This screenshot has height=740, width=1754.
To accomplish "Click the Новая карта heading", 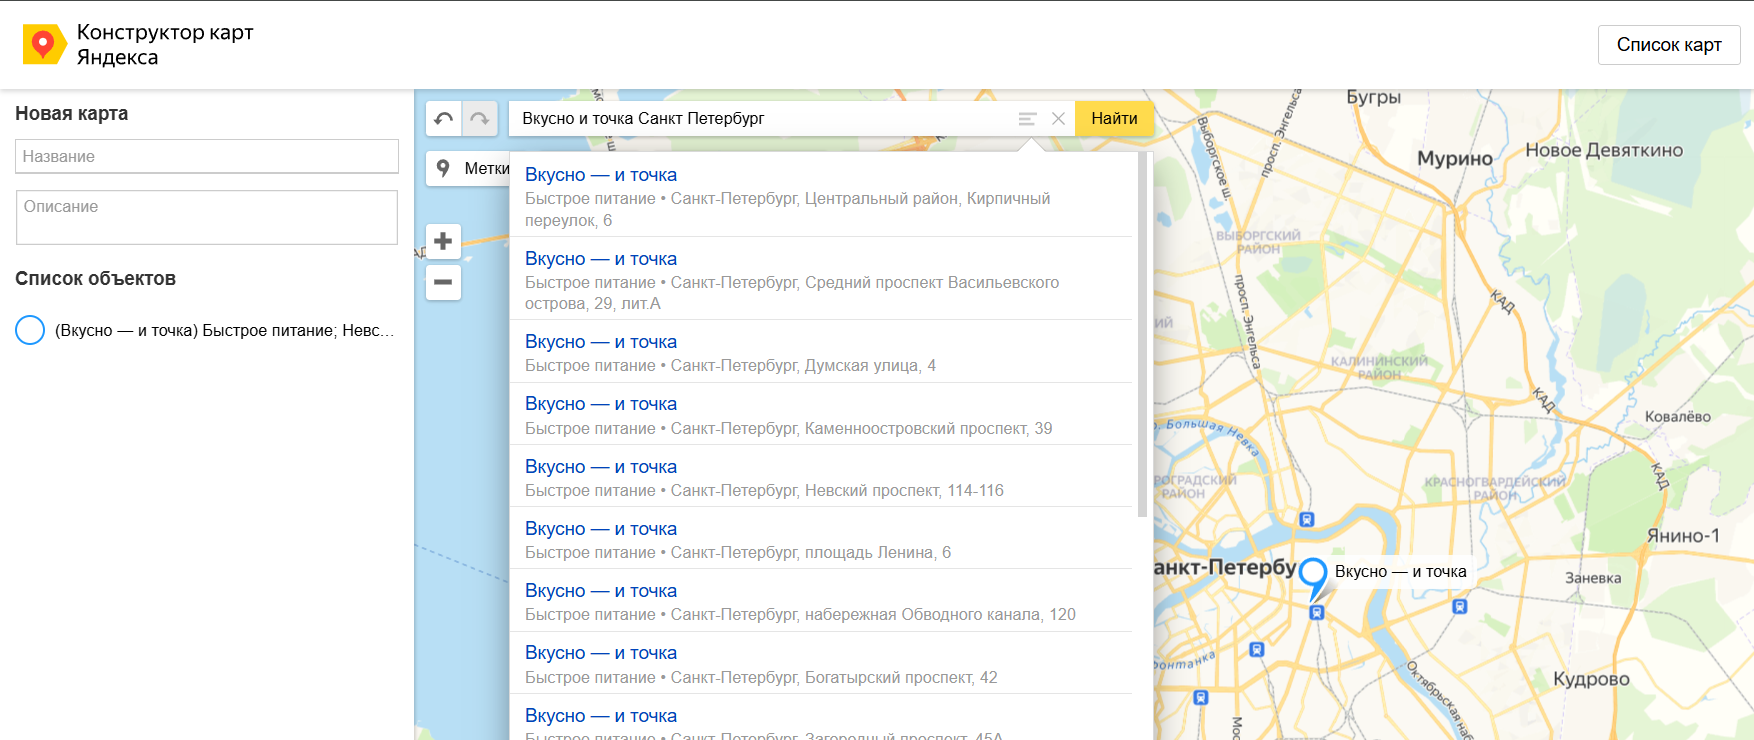I will pyautogui.click(x=71, y=113).
